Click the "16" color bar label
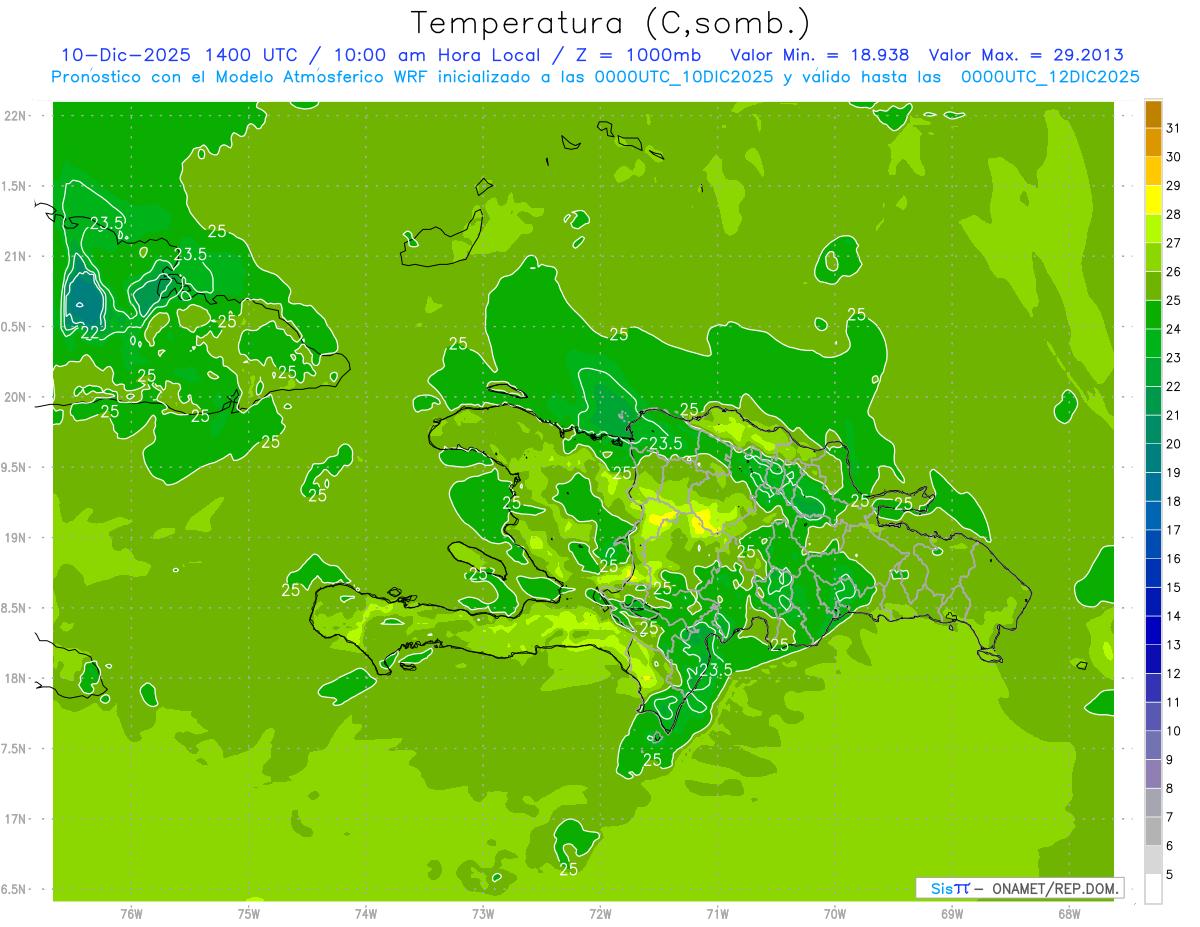The width and height of the screenshot is (1200, 927). (1174, 558)
